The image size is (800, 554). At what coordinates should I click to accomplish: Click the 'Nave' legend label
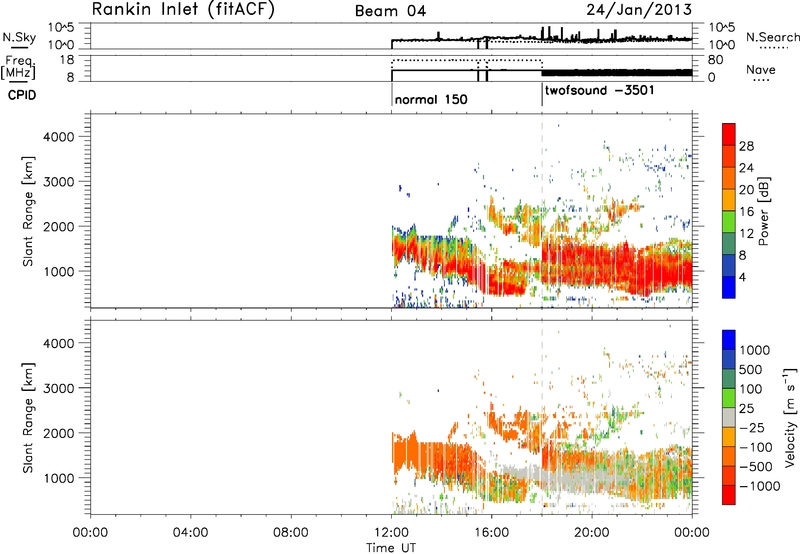tap(761, 69)
